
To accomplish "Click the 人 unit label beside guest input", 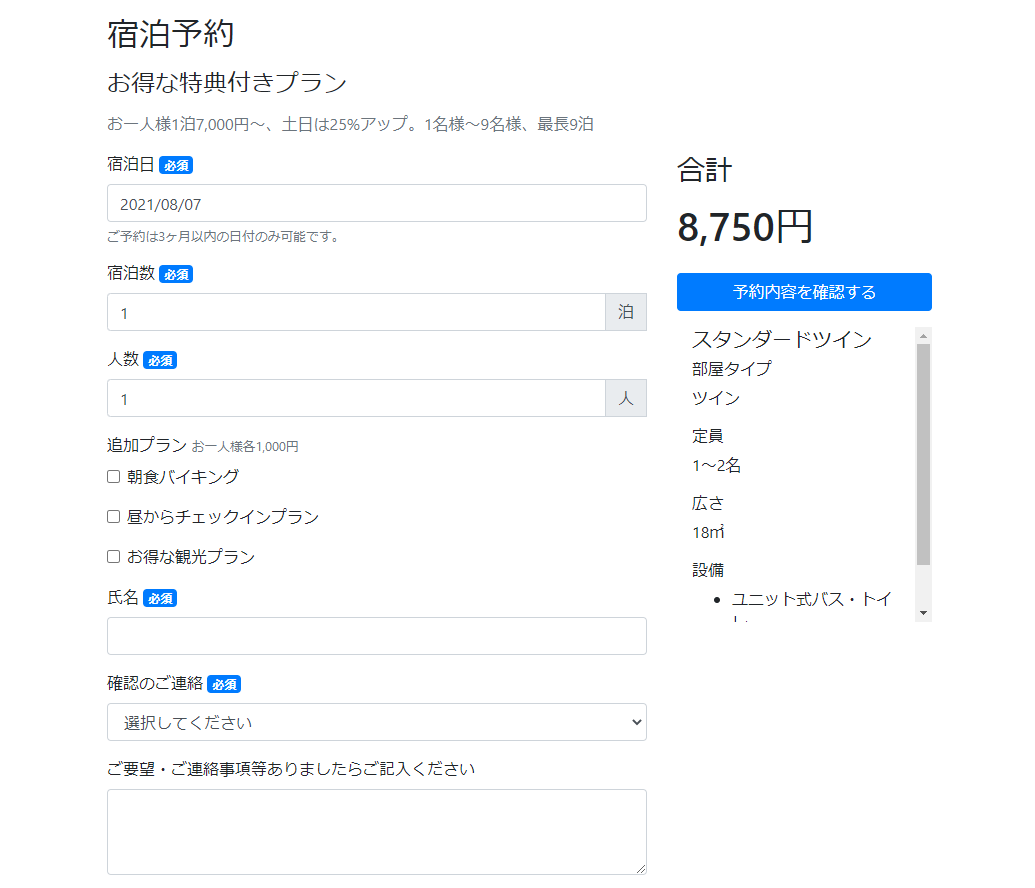I will pyautogui.click(x=626, y=397).
